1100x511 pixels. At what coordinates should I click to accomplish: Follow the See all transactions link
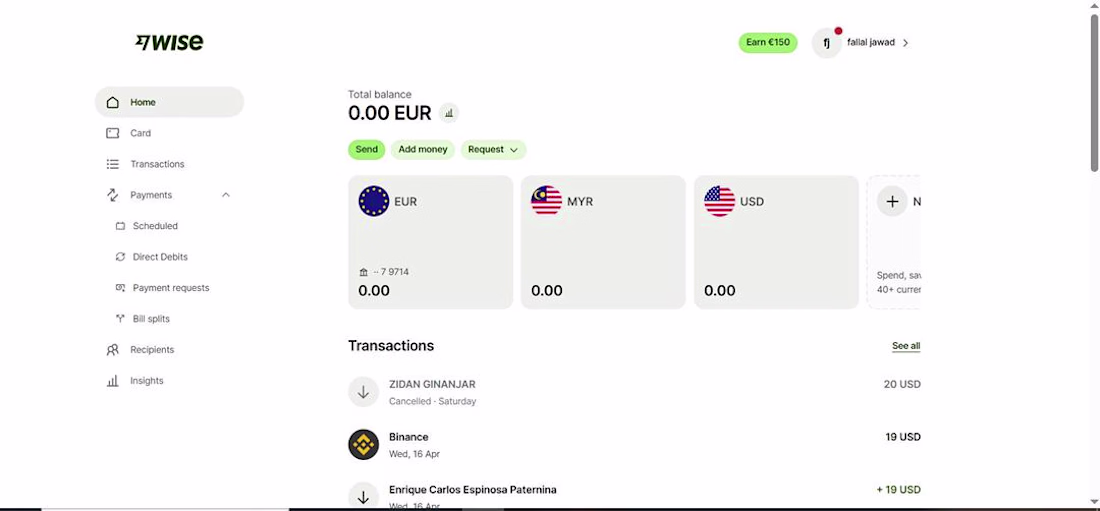pyautogui.click(x=906, y=346)
